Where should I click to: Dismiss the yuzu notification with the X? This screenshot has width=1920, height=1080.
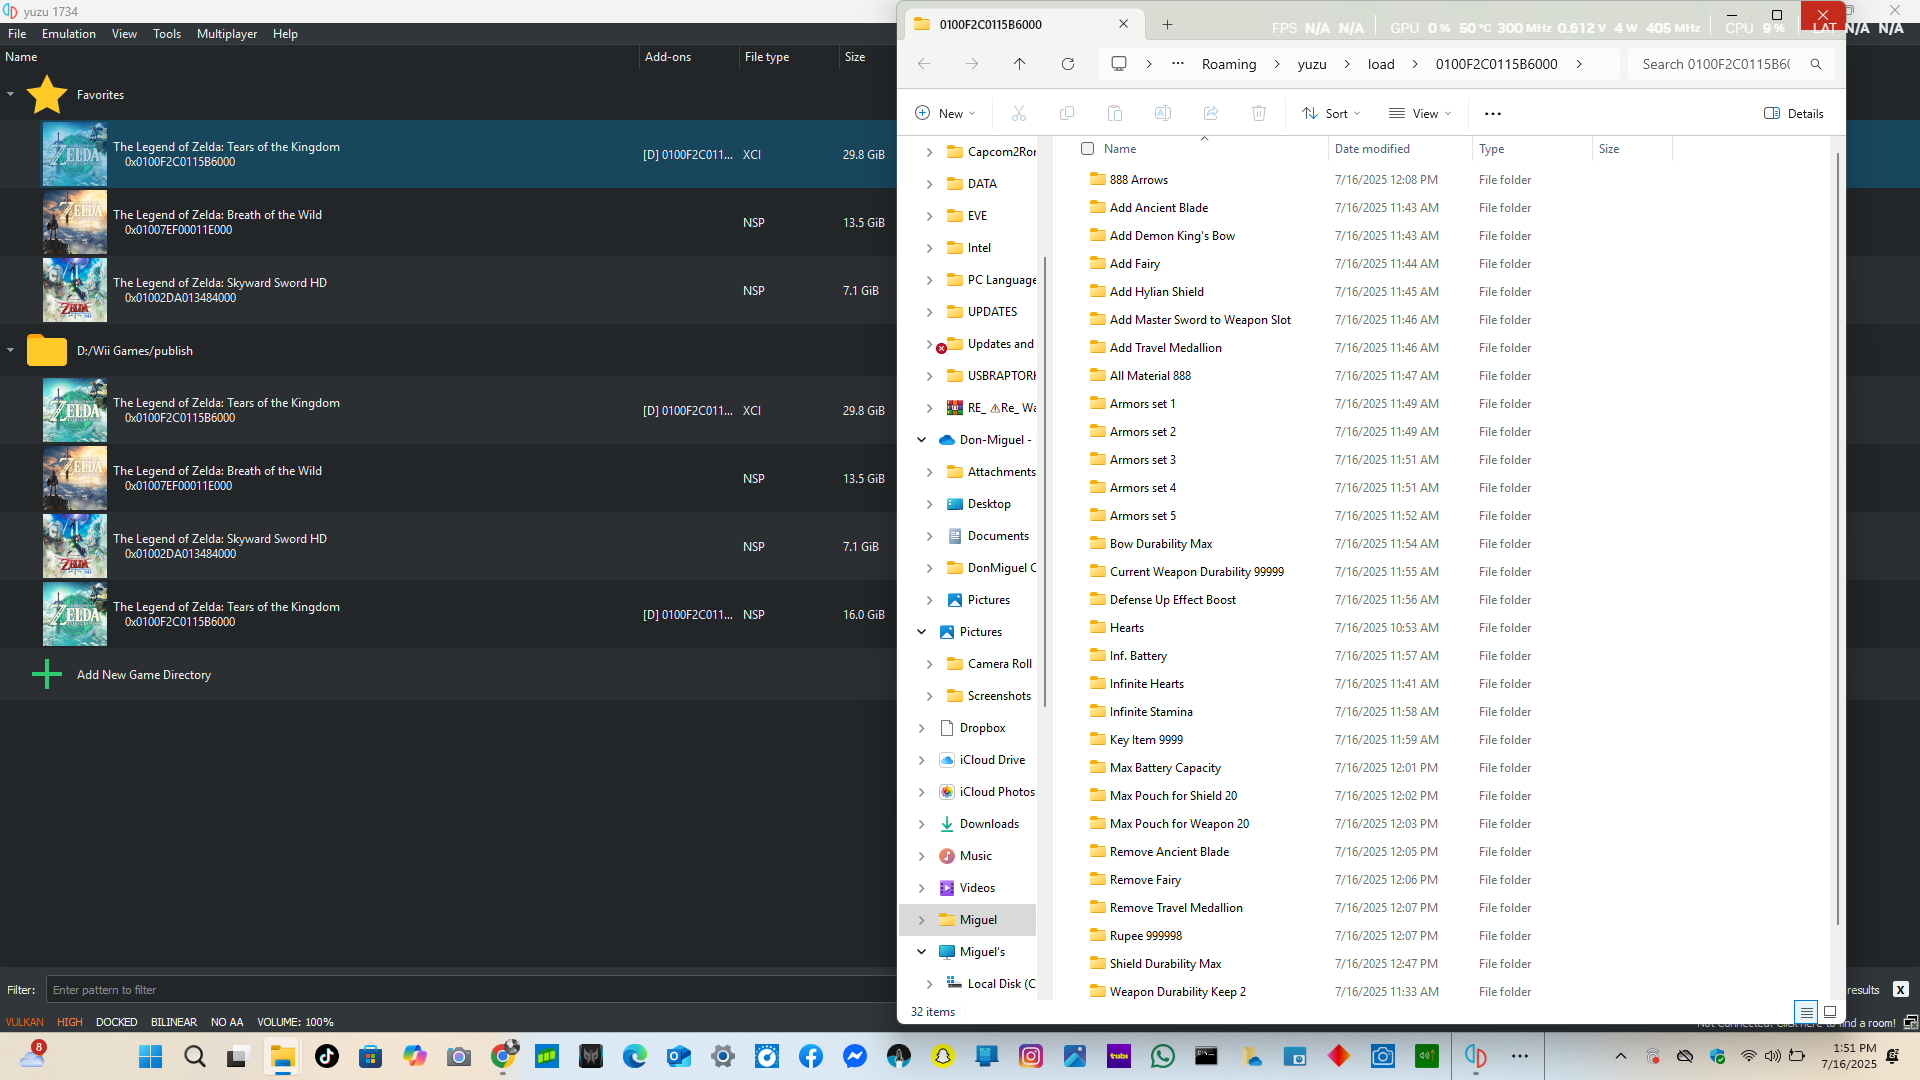1901,990
